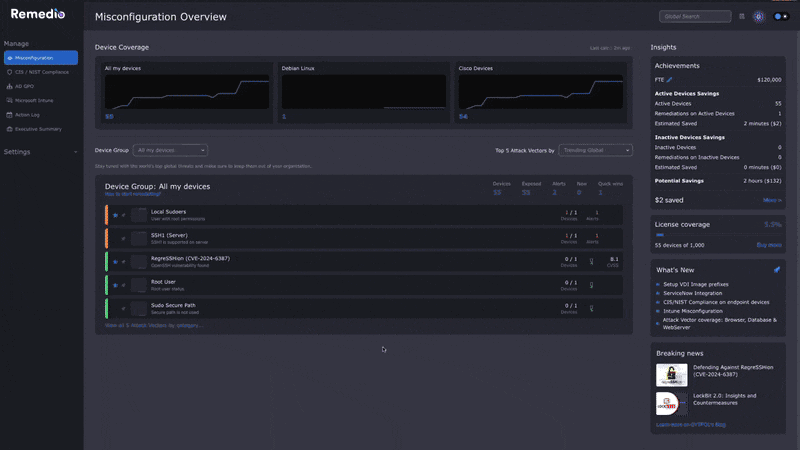
Task: Click the count under the Cisco Devices chart
Action: click(463, 117)
